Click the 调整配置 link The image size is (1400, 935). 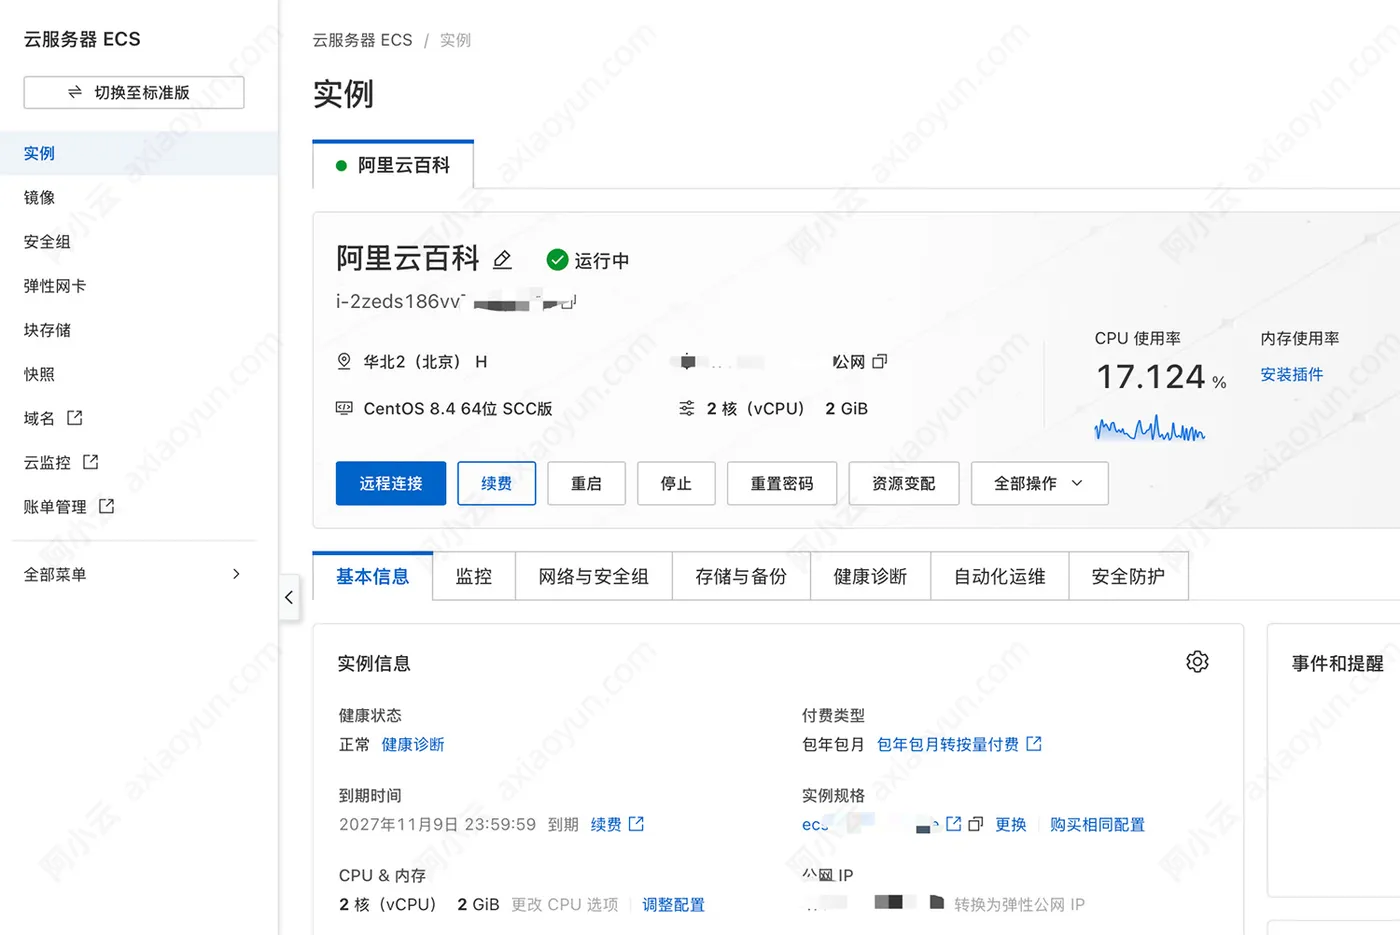673,904
